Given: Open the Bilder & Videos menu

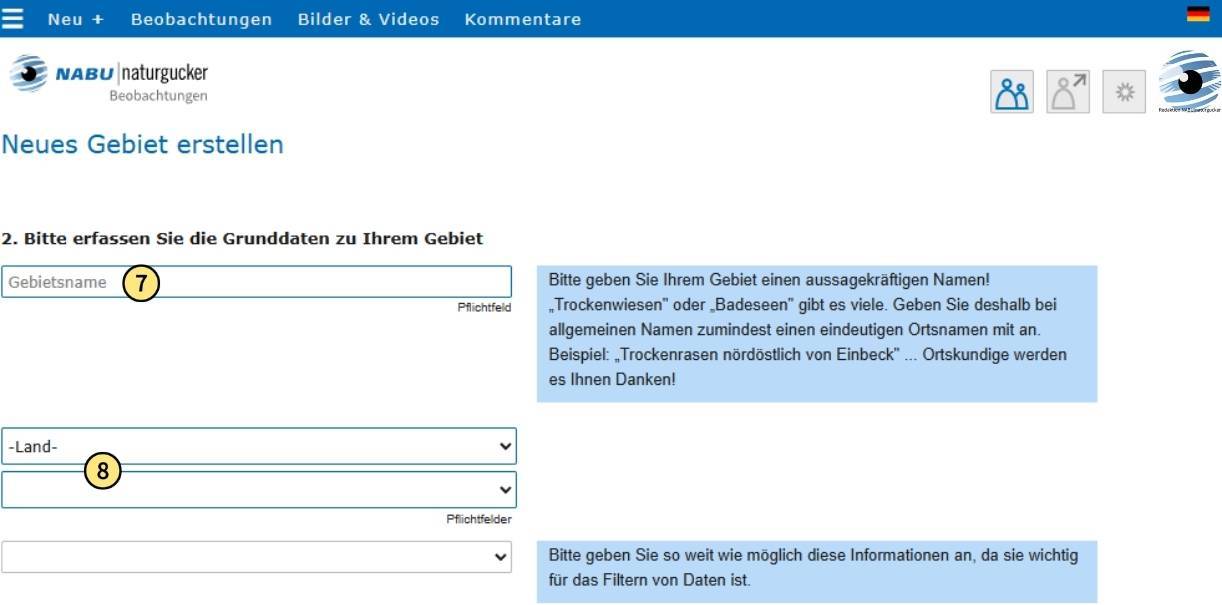Looking at the screenshot, I should tap(368, 19).
